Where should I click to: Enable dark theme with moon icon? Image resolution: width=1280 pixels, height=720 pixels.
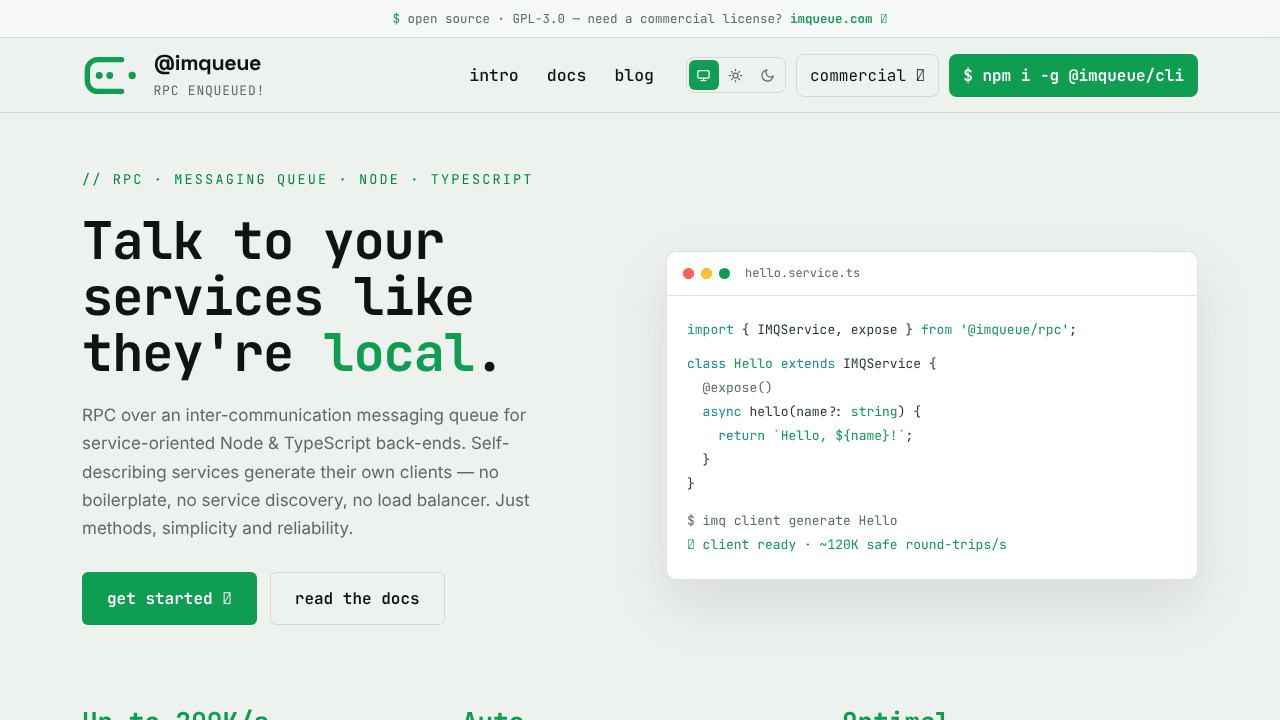[x=768, y=75]
